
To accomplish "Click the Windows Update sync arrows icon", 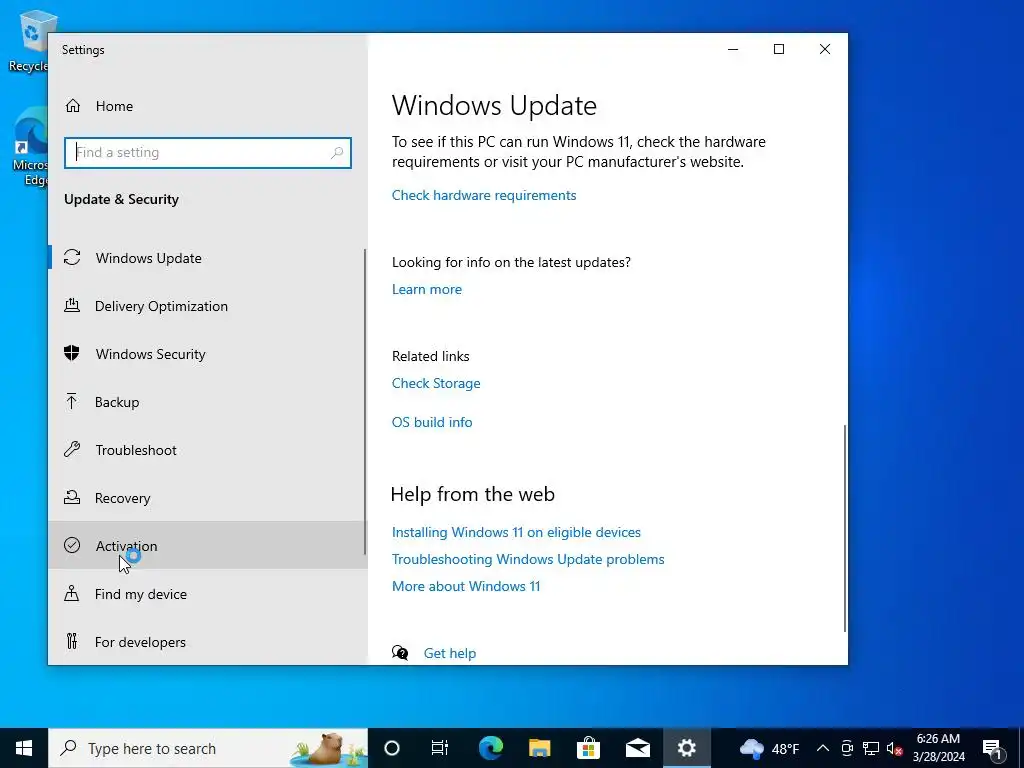I will [x=72, y=258].
